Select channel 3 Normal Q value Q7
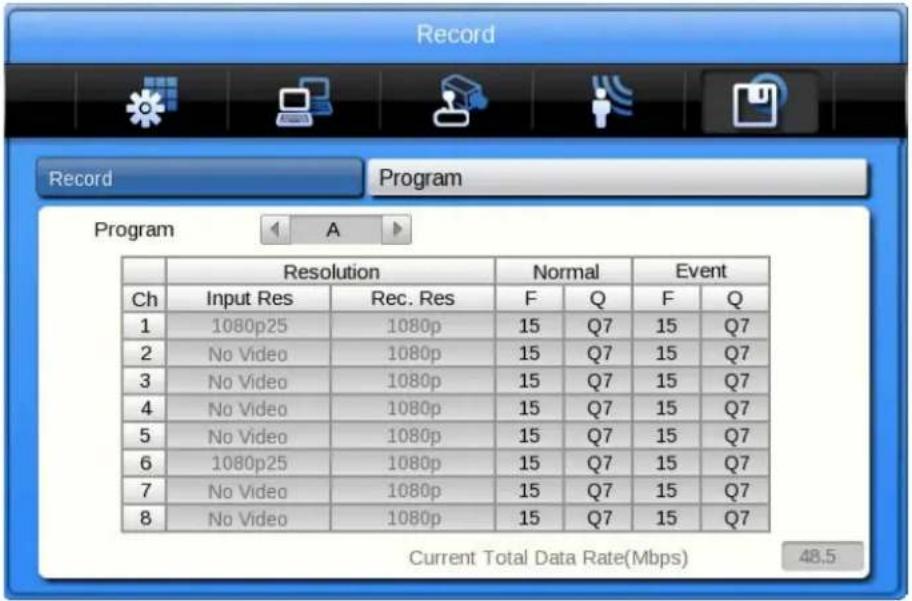The height and width of the screenshot is (601, 912). [598, 380]
